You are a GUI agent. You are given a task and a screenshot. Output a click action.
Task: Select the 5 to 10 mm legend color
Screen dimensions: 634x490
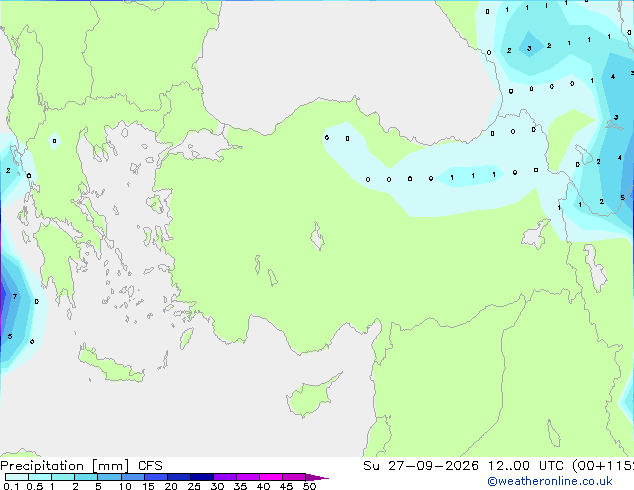[110, 477]
